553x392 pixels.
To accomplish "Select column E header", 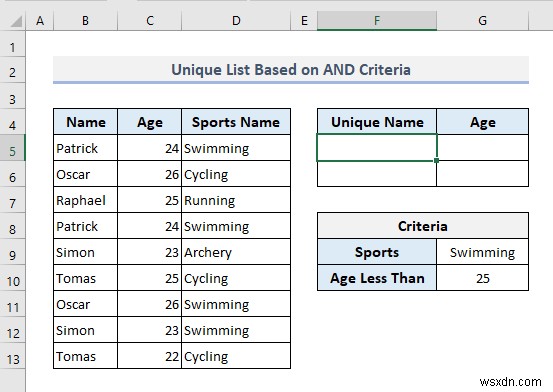I will (304, 20).
